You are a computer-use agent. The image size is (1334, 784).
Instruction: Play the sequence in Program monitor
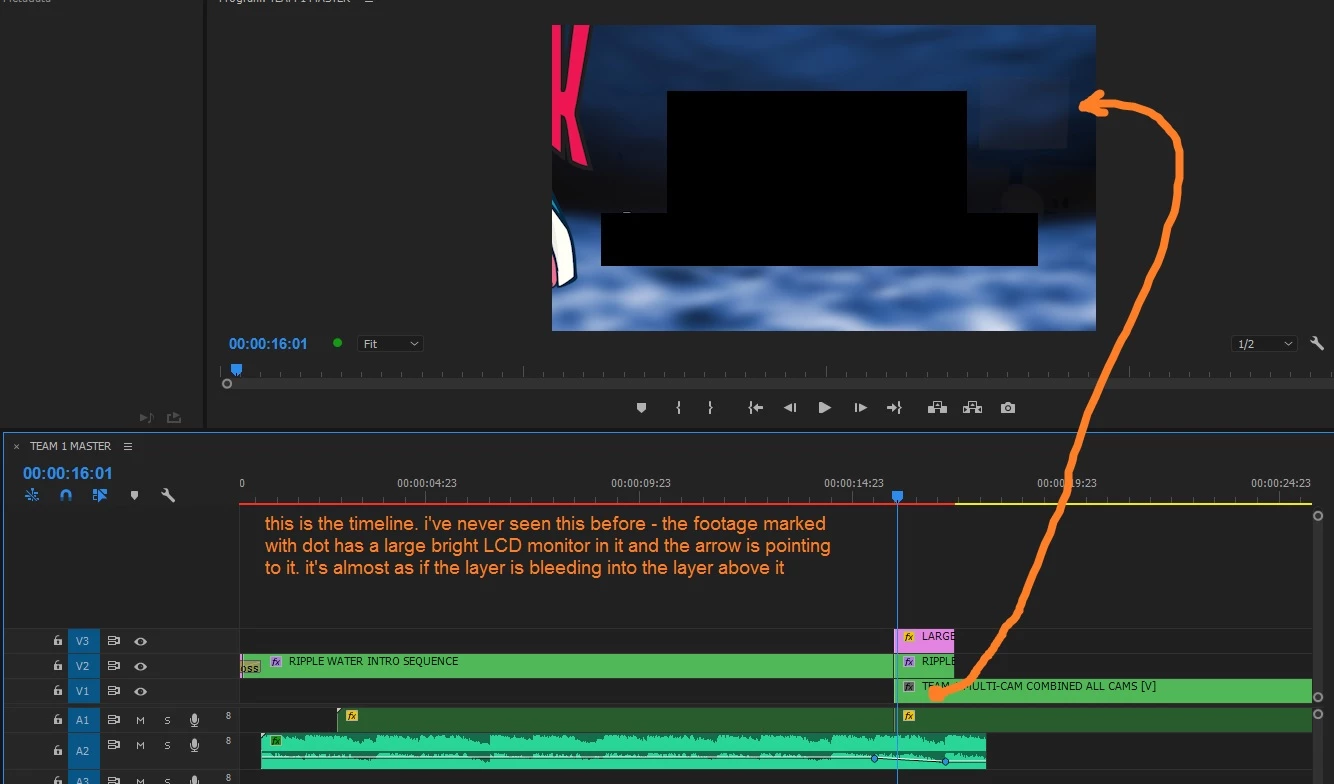(825, 408)
